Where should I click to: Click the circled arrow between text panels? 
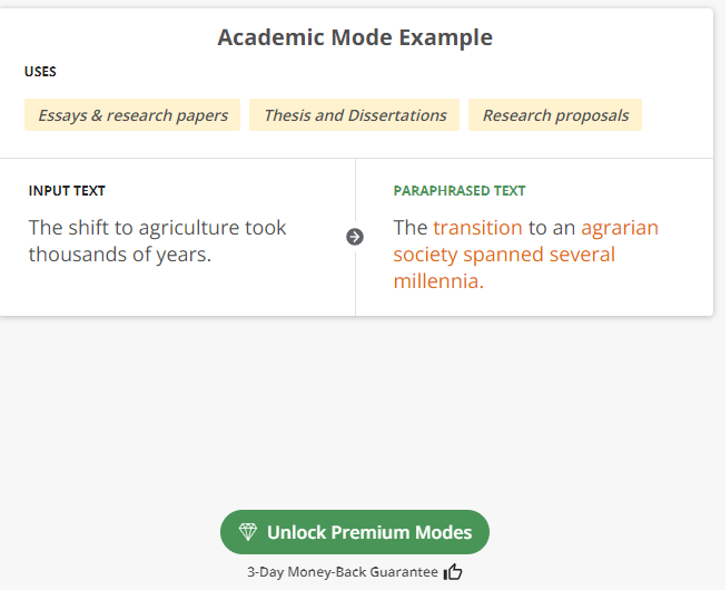(355, 237)
